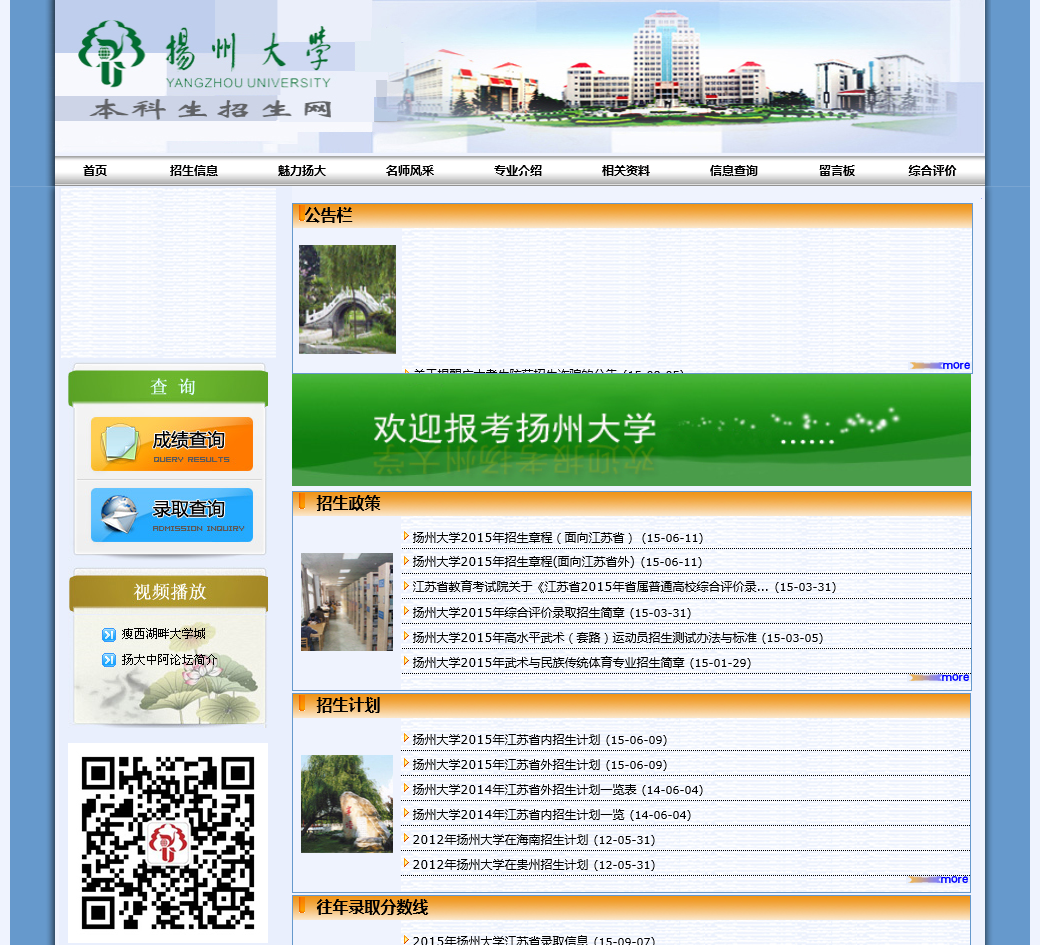Screen dimensions: 1040x945
Task: Open 扬州大学2014年江苏省外招生计划一览表
Action: tap(558, 790)
